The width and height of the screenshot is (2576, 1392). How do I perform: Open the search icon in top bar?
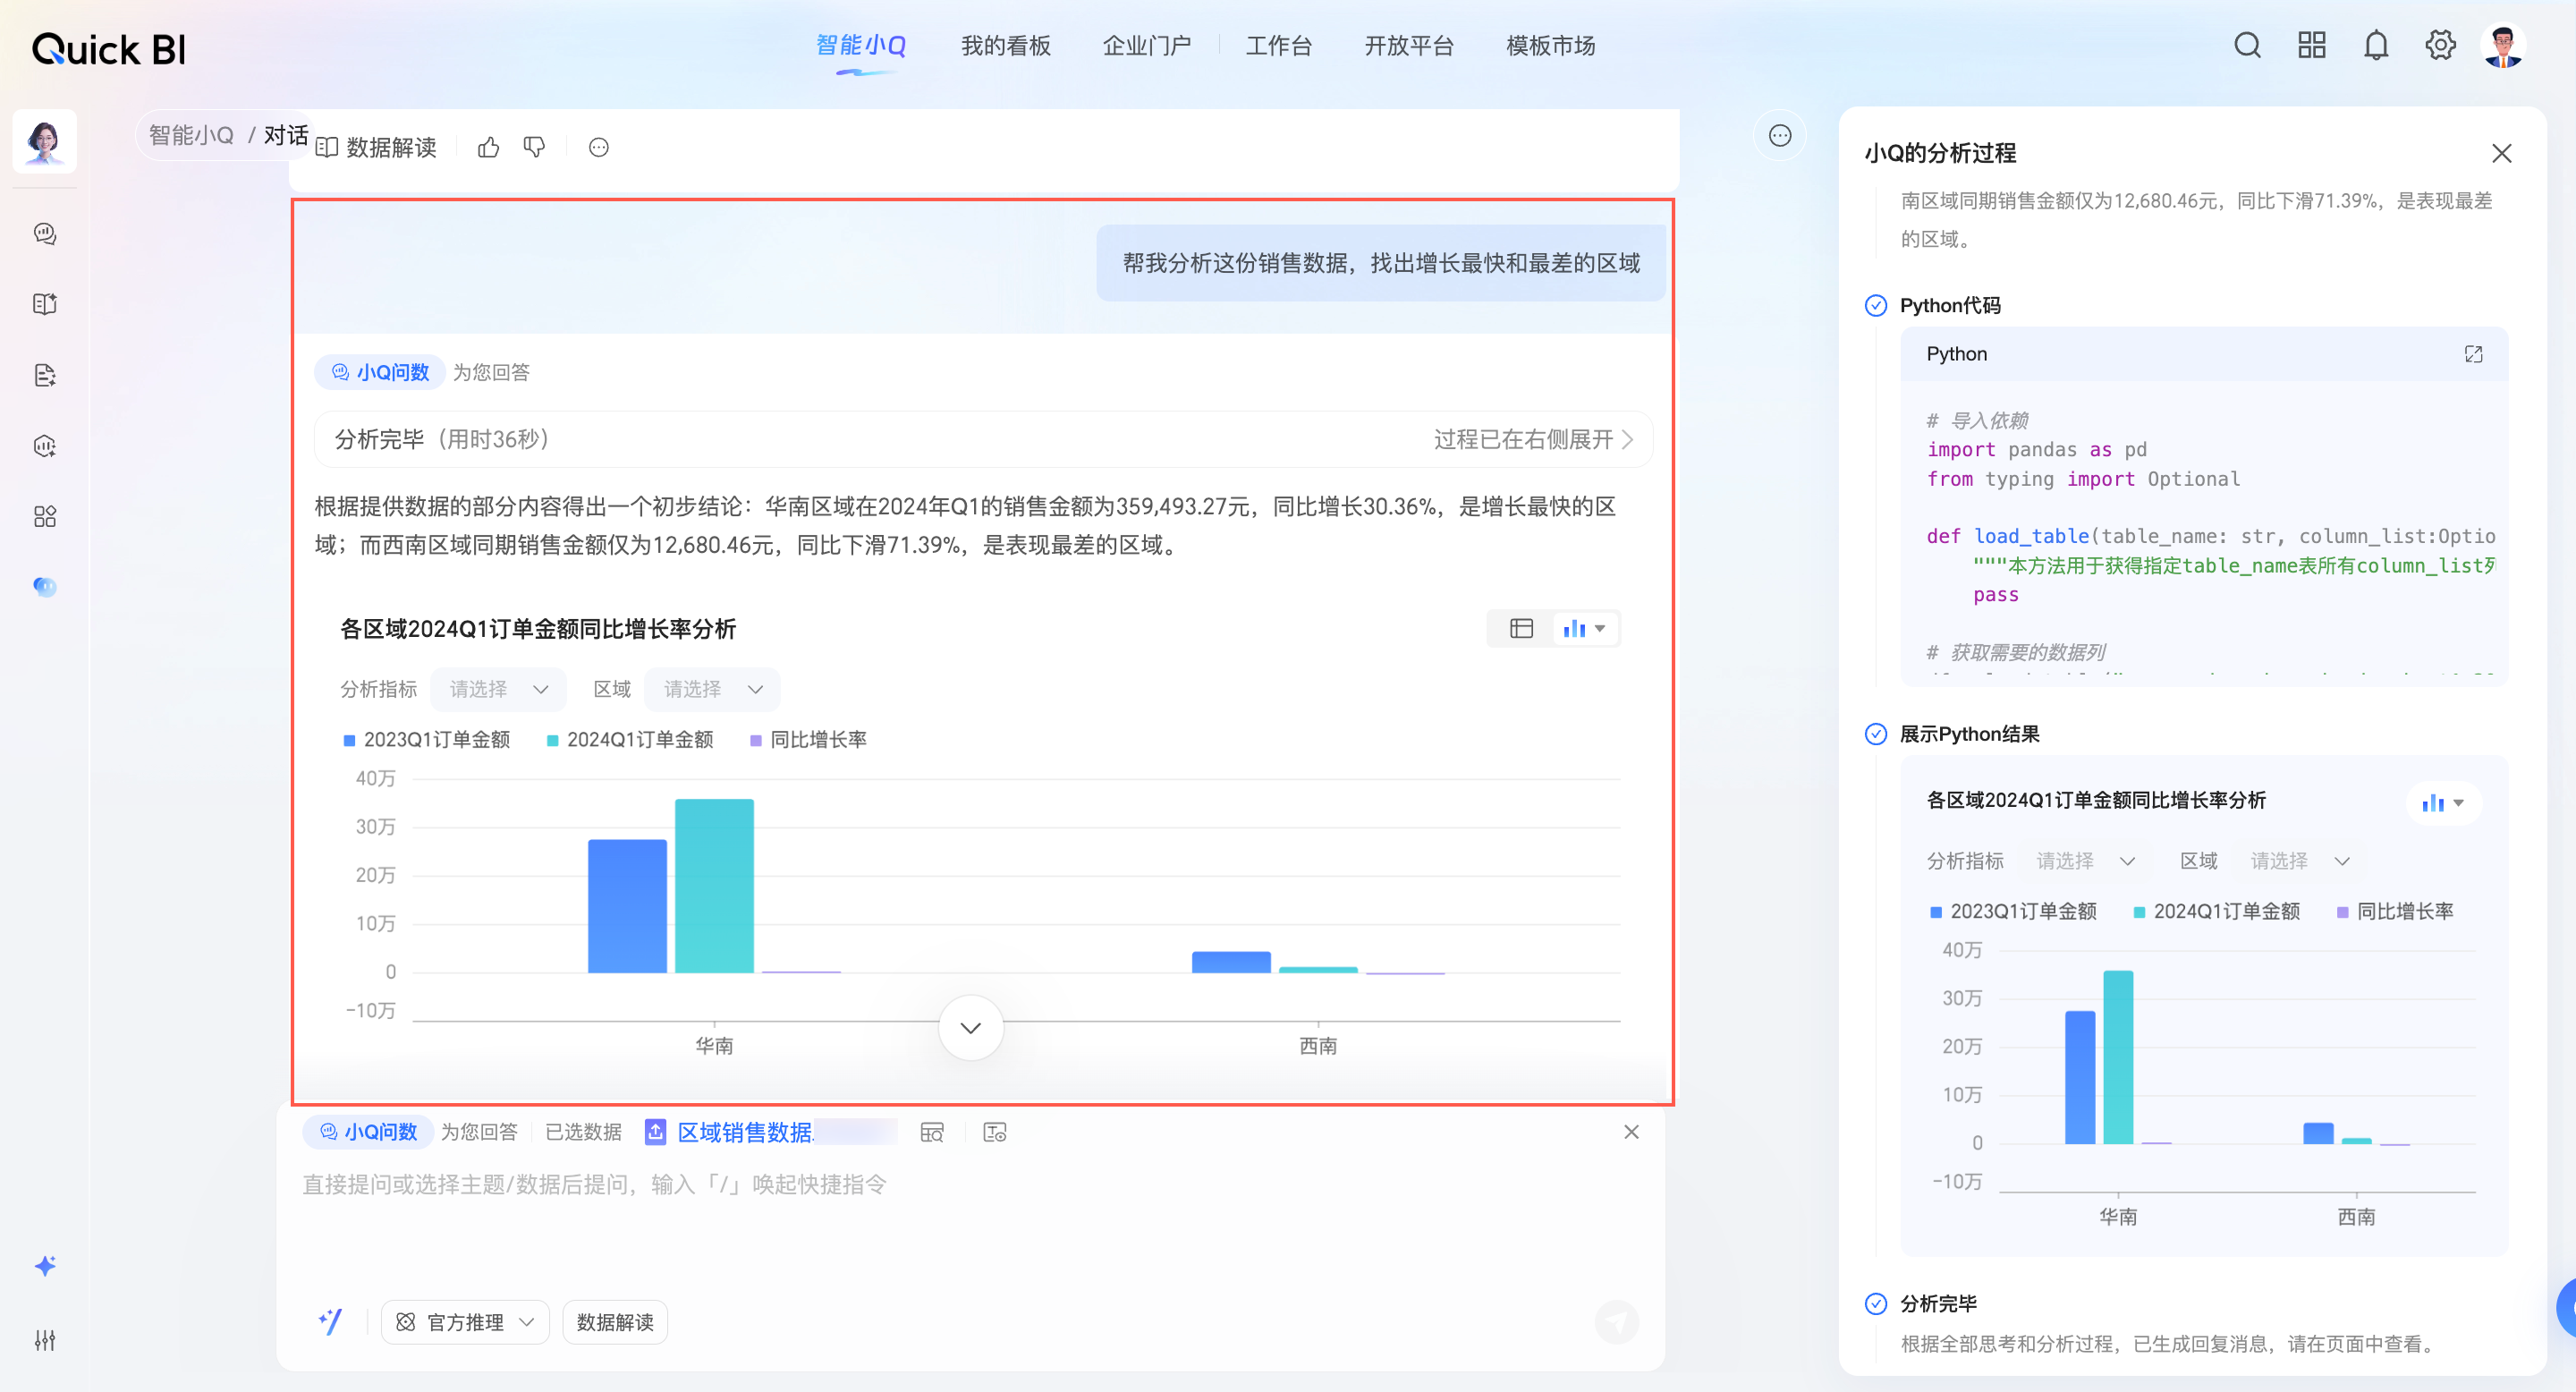pos(2247,45)
